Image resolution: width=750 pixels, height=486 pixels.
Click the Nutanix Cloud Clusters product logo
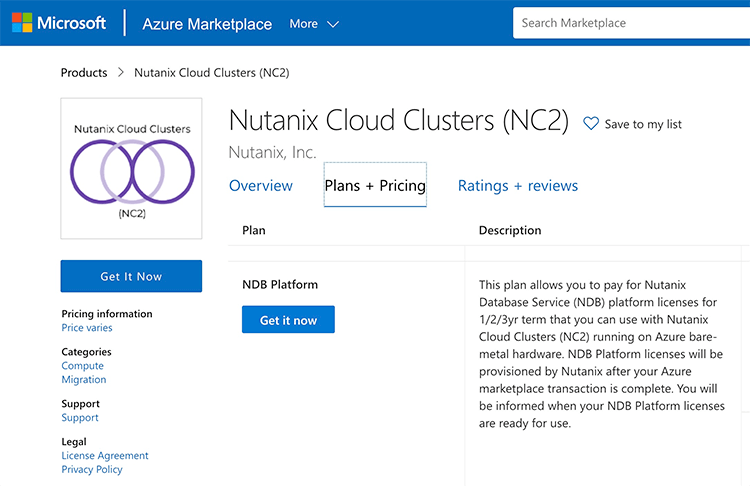(x=131, y=168)
